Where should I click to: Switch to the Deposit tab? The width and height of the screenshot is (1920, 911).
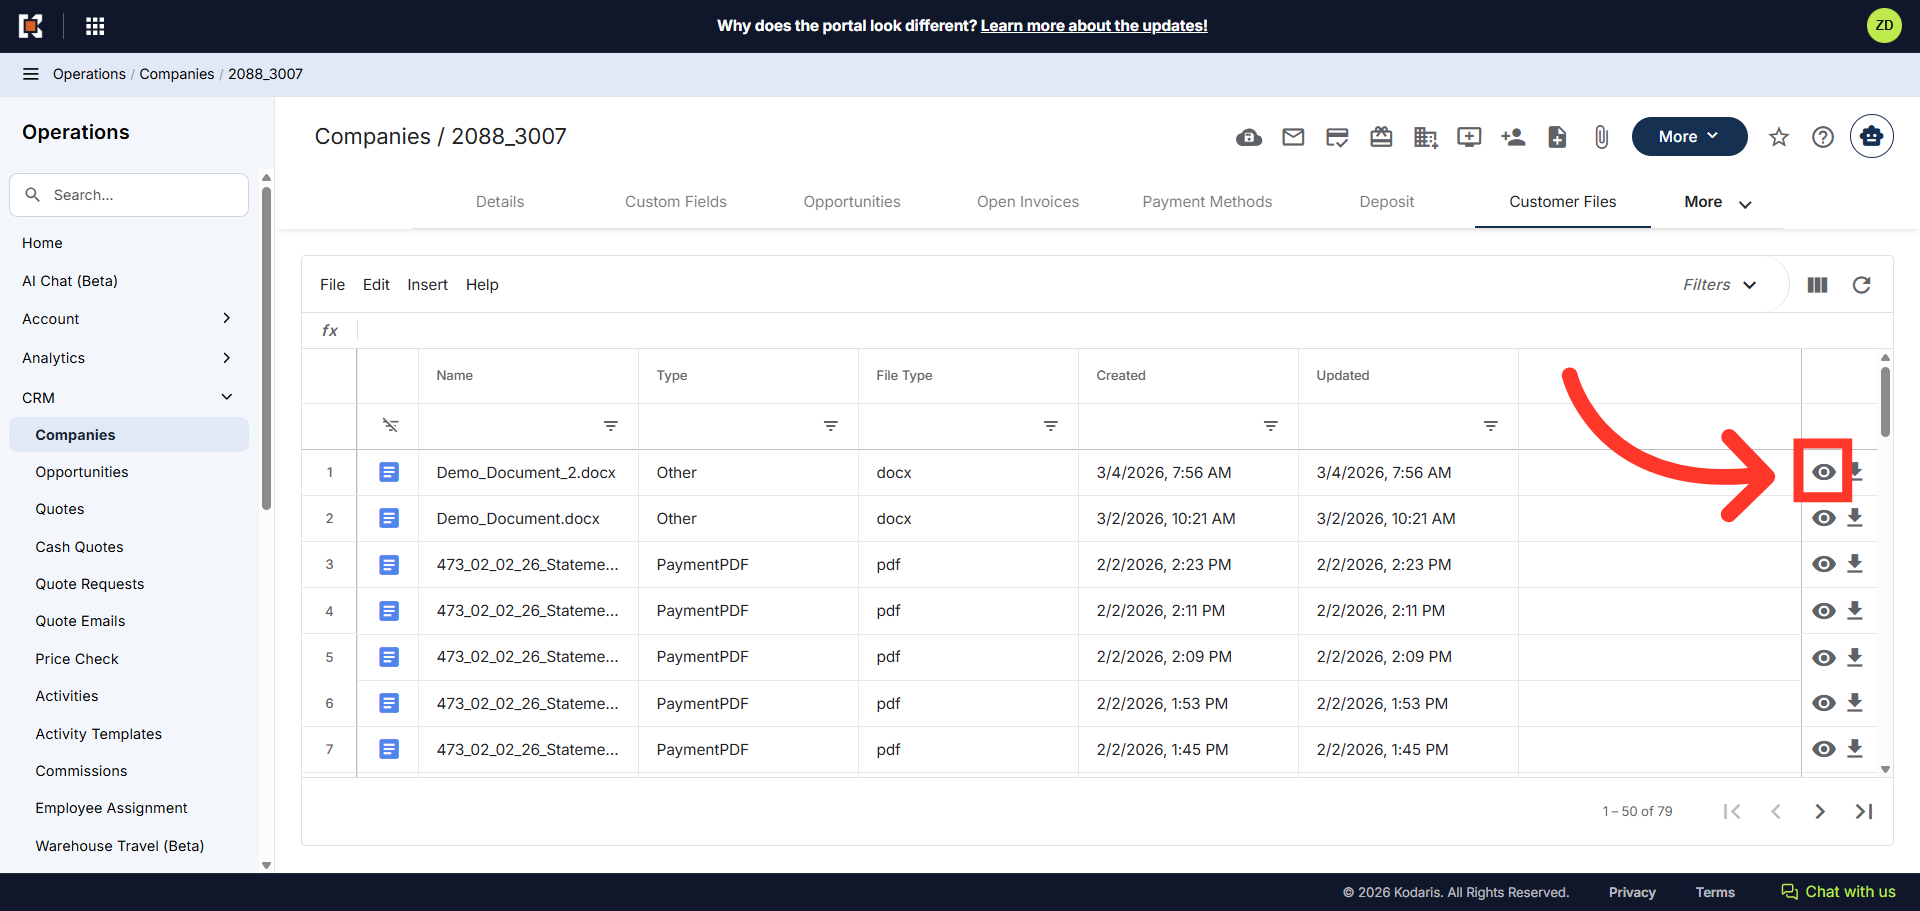1387,202
